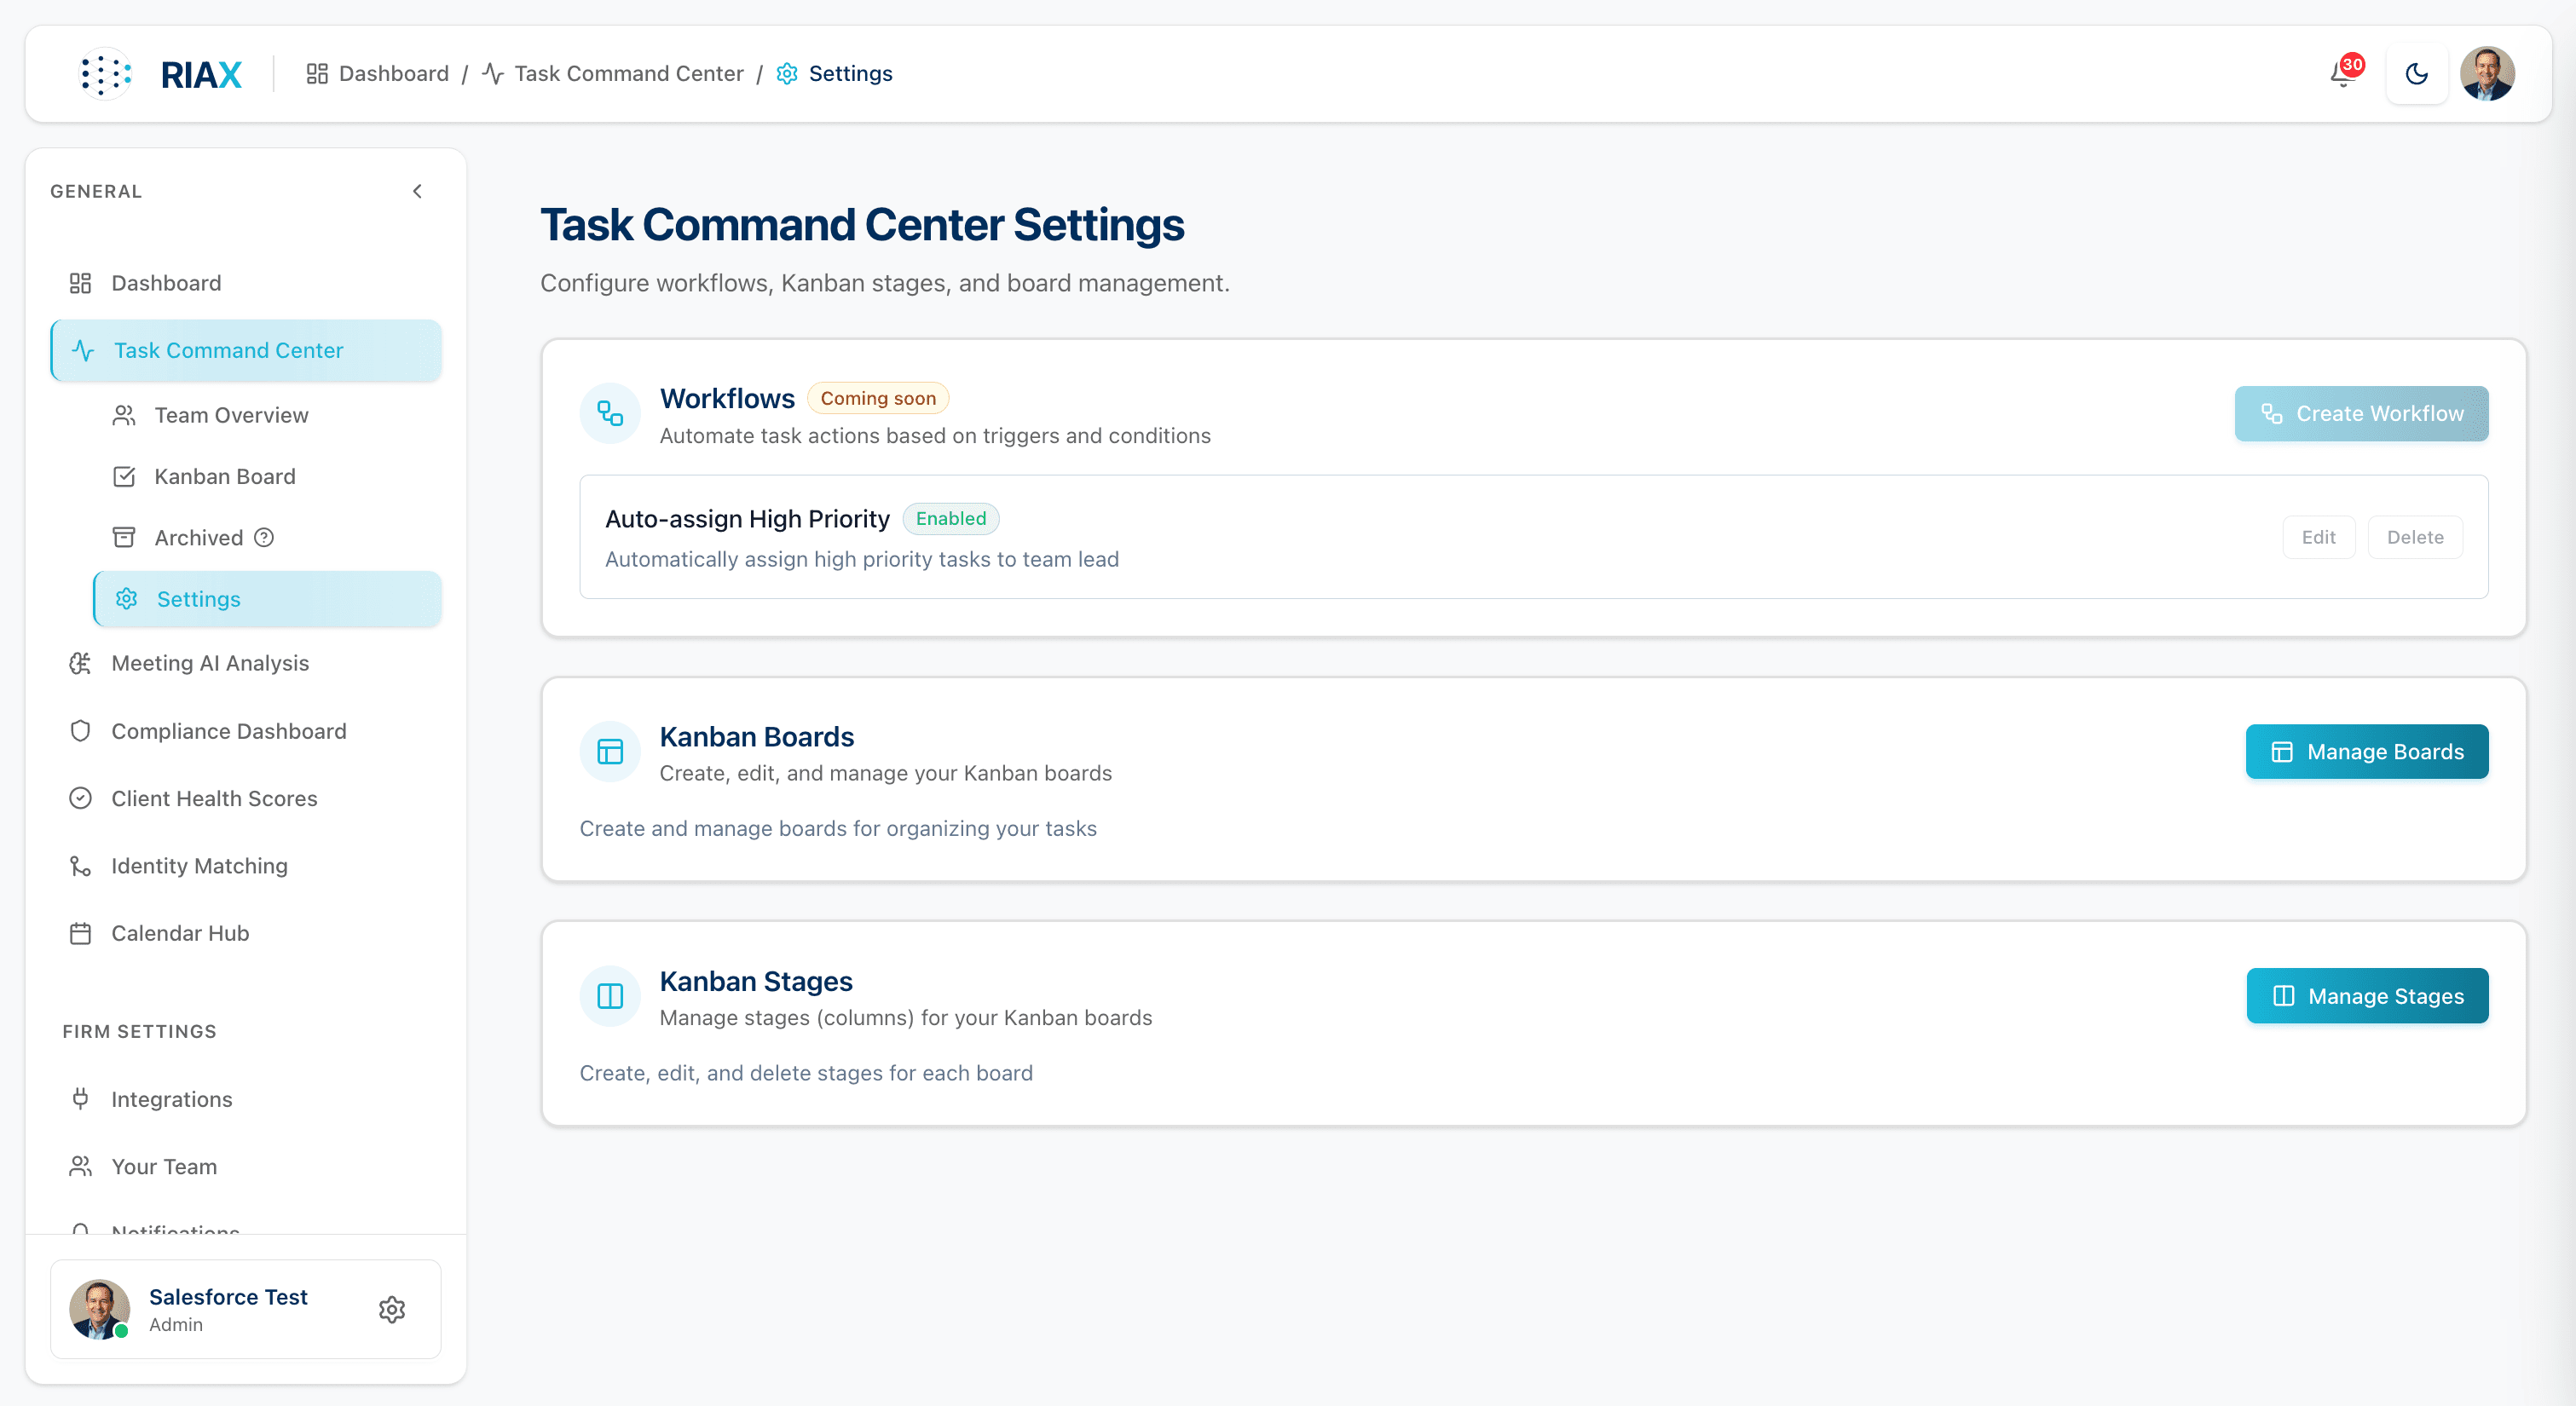Click the Kanban Boards heading

pos(757,737)
